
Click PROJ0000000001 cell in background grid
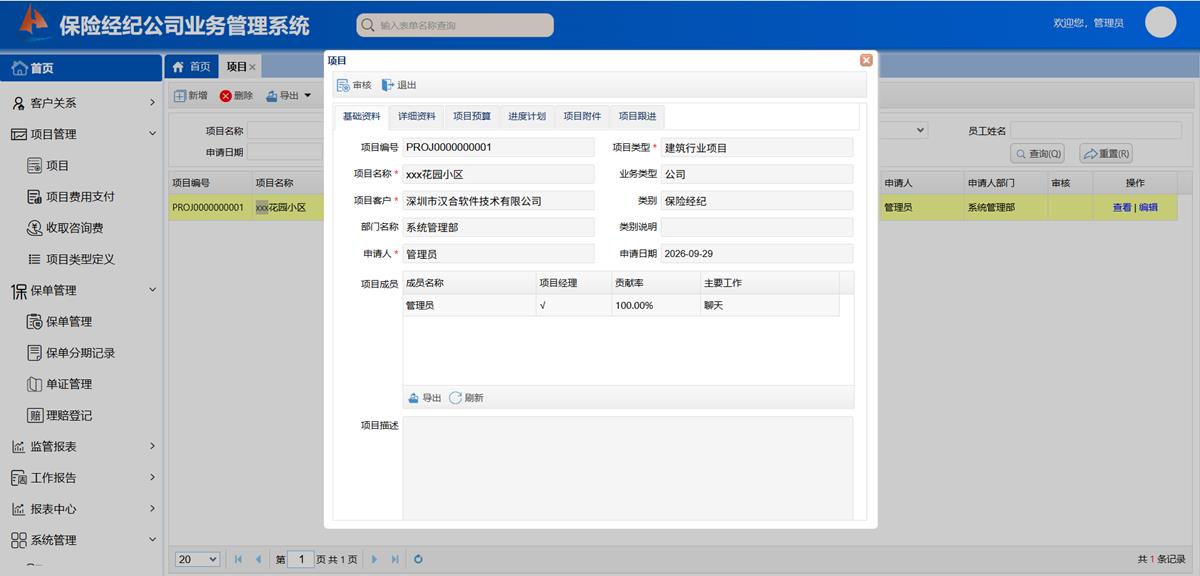208,208
